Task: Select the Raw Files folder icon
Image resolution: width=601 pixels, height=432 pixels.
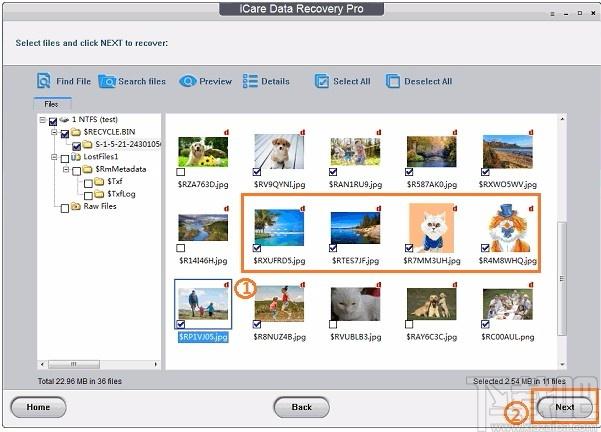Action: click(76, 206)
